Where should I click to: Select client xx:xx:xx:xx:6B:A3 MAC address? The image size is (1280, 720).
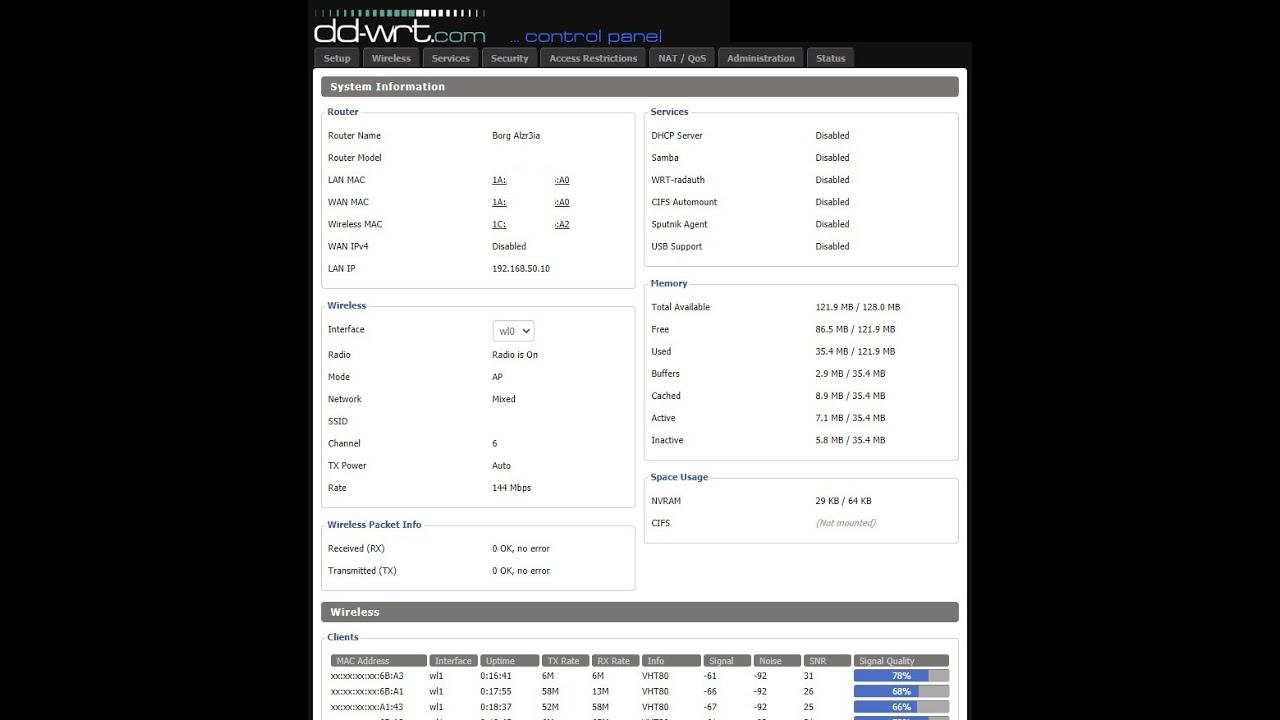pyautogui.click(x=367, y=676)
